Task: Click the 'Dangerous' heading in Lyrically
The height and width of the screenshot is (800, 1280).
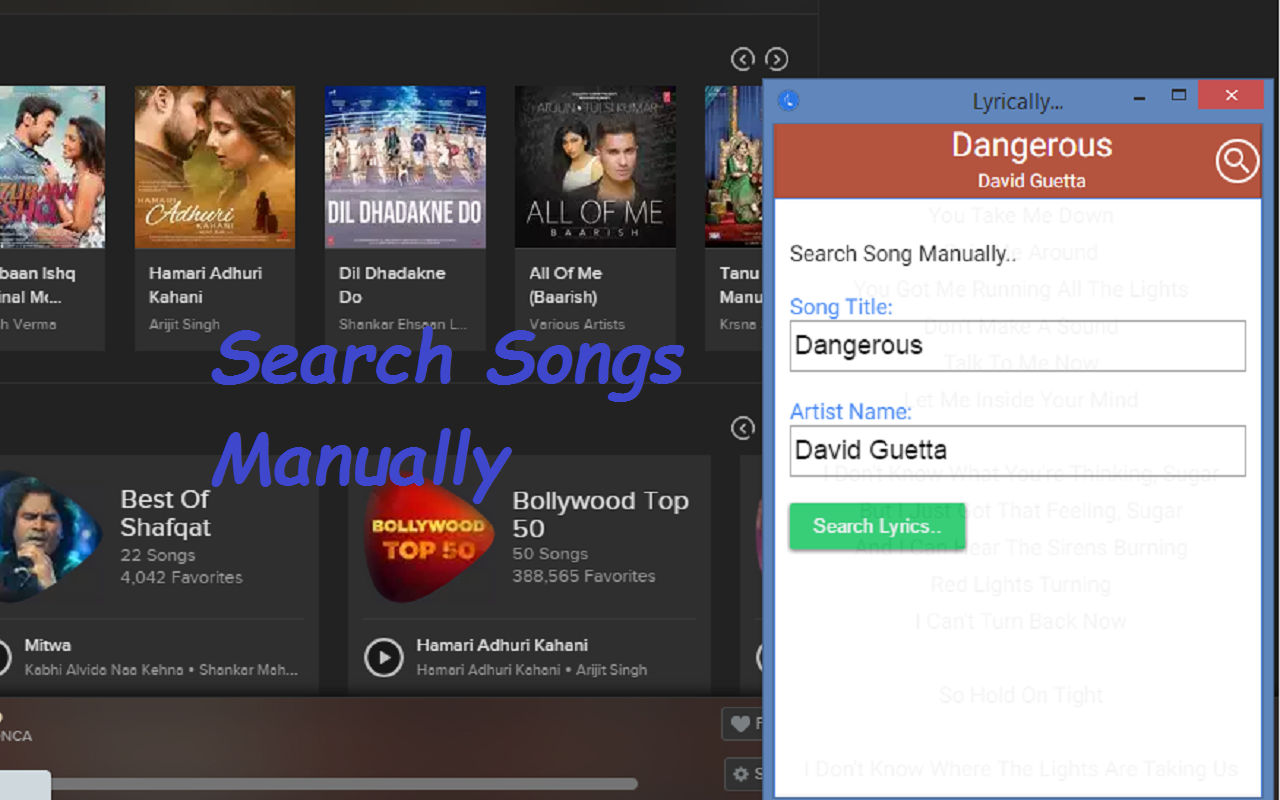Action: pos(1032,146)
